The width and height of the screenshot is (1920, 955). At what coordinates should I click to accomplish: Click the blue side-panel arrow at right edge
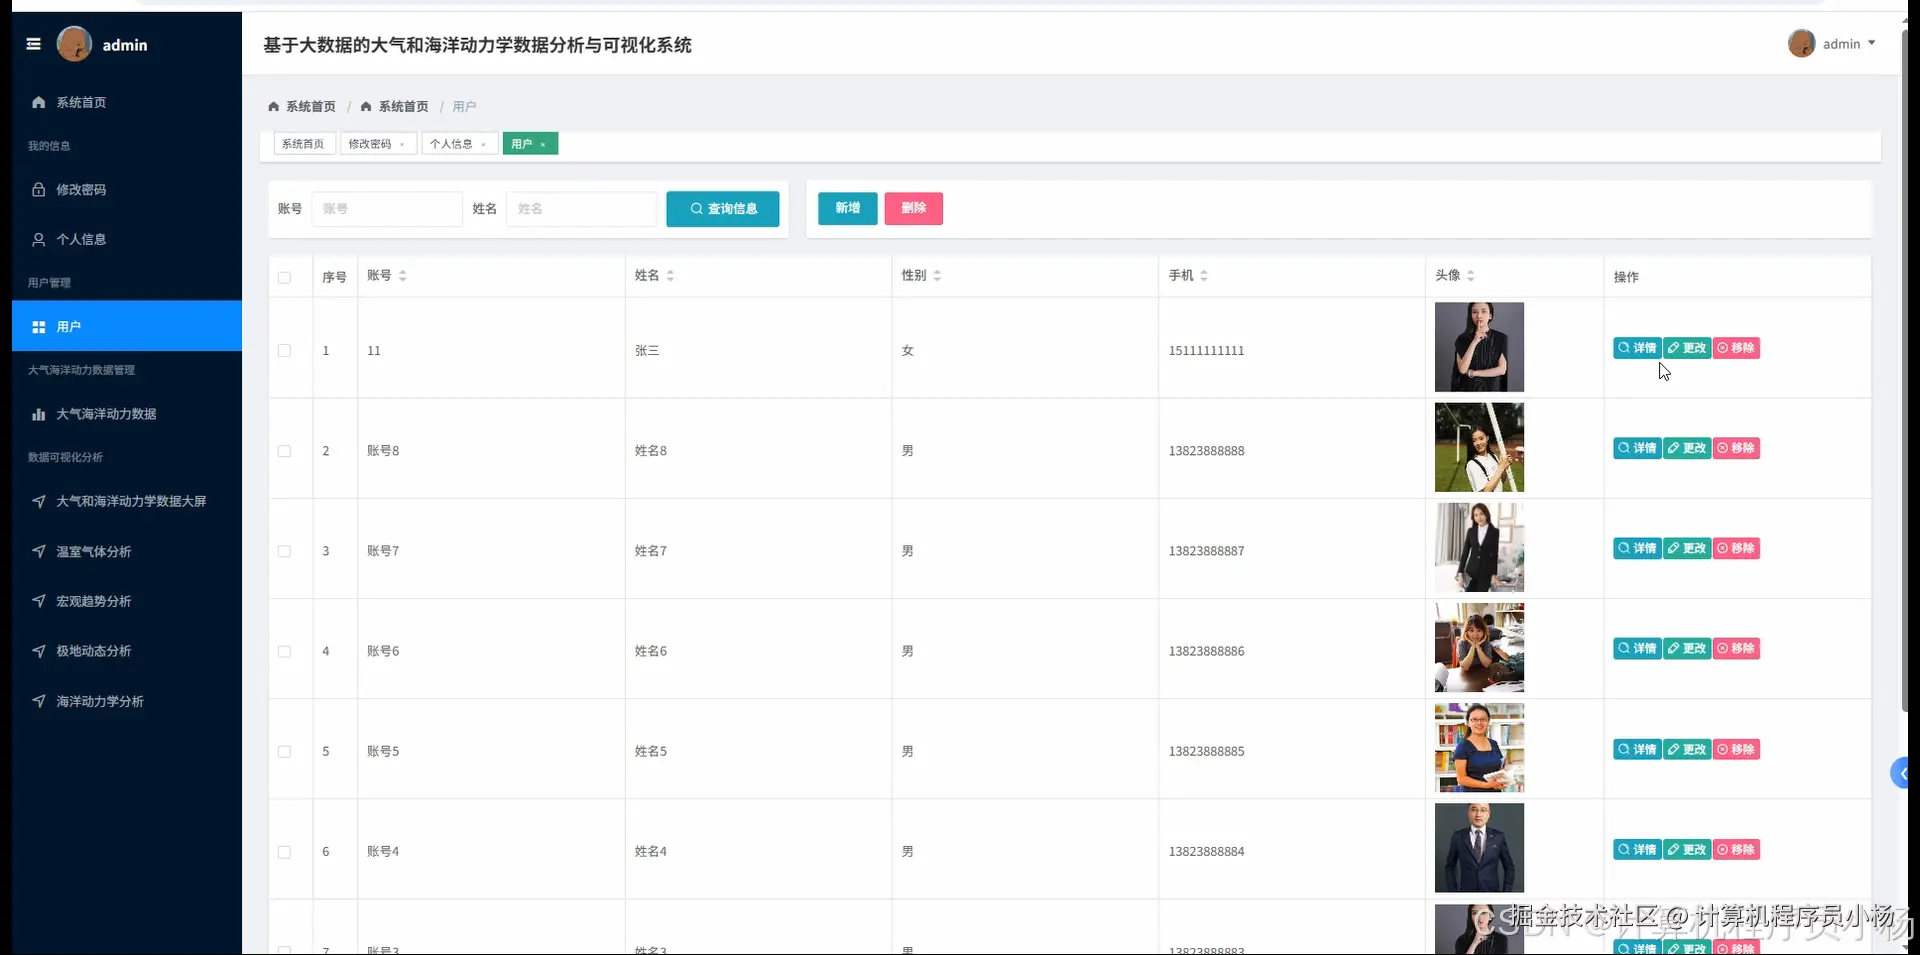tap(1901, 773)
